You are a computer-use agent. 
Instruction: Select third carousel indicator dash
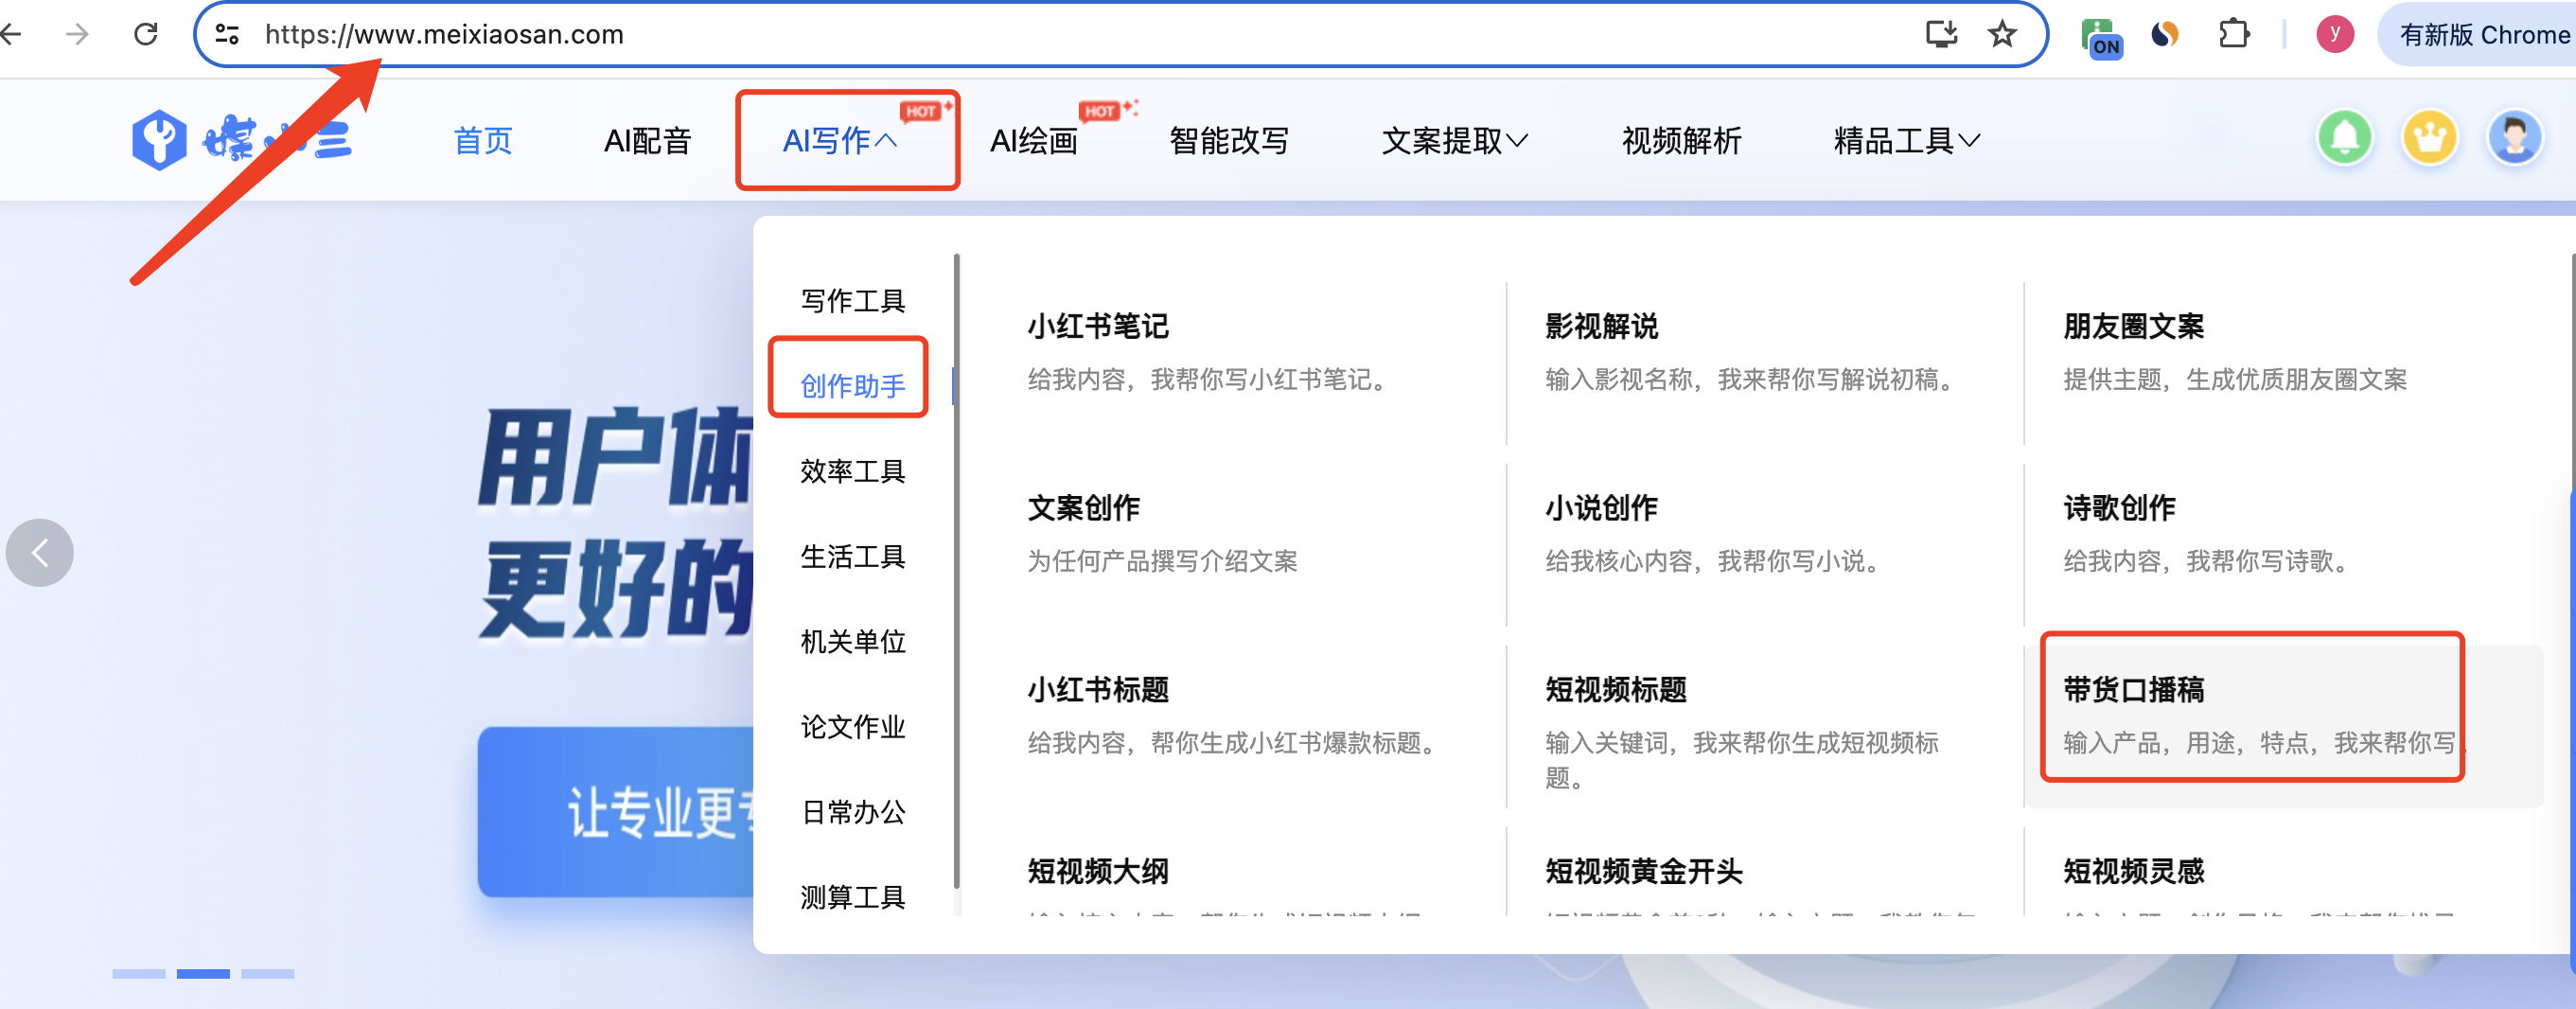[x=268, y=973]
